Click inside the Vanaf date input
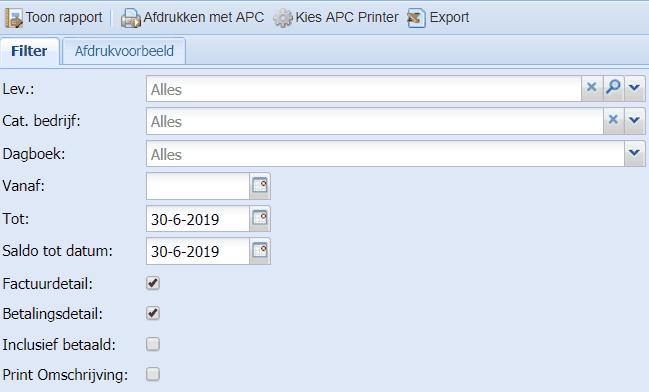The image size is (649, 392). (198, 186)
